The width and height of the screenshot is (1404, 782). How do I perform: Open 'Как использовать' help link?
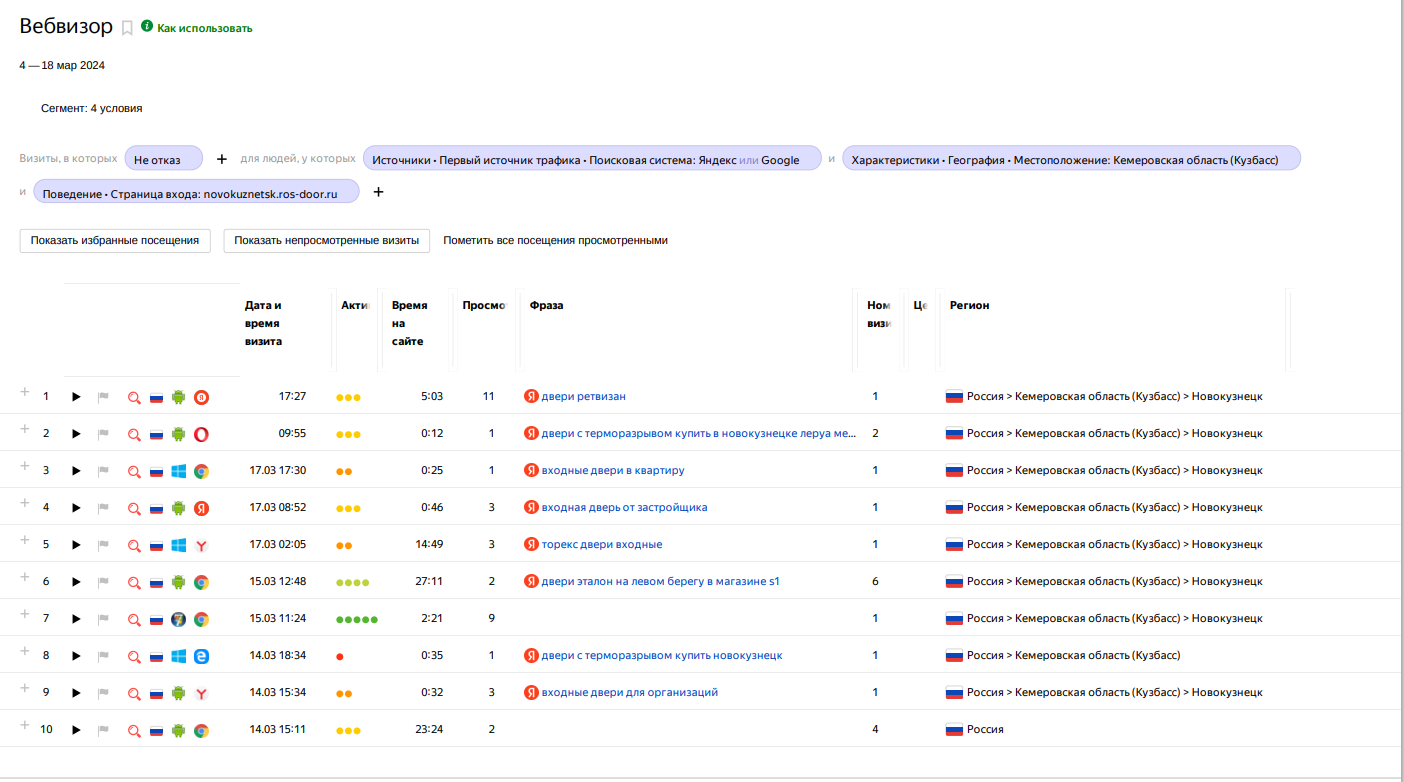click(x=204, y=28)
